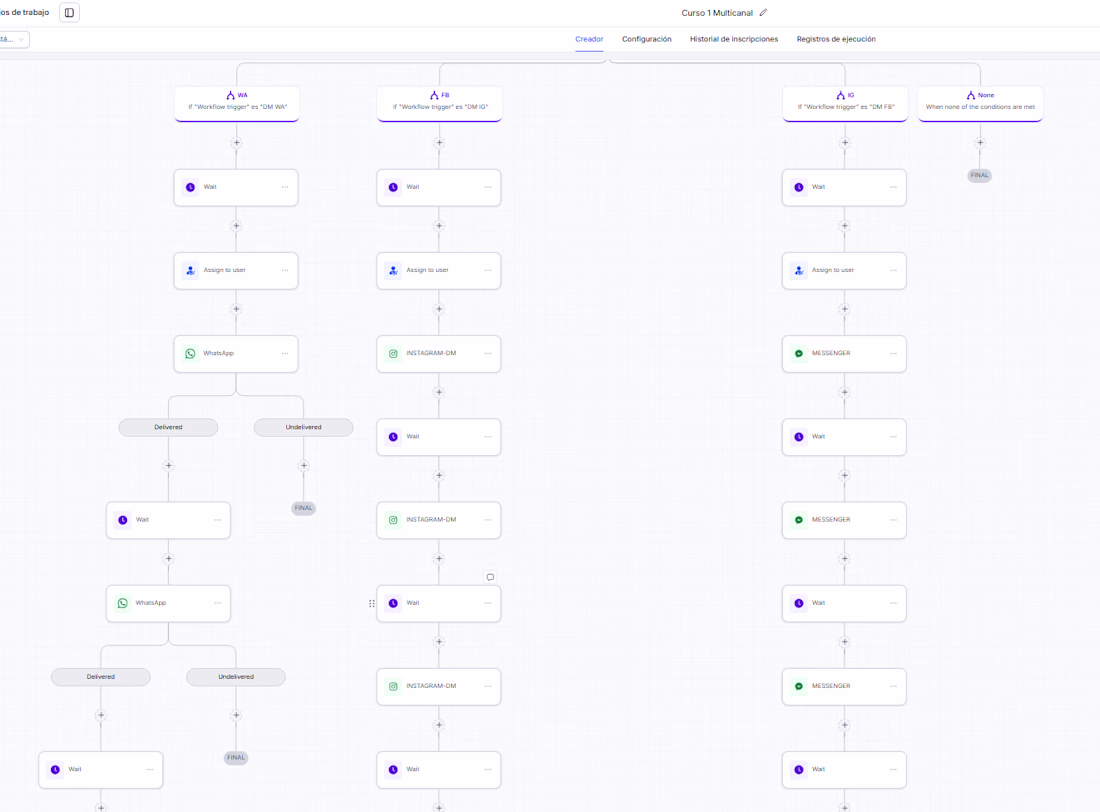The height and width of the screenshot is (812, 1100).
Task: Click the clock icon of the first Wait in WA branch
Action: [190, 187]
